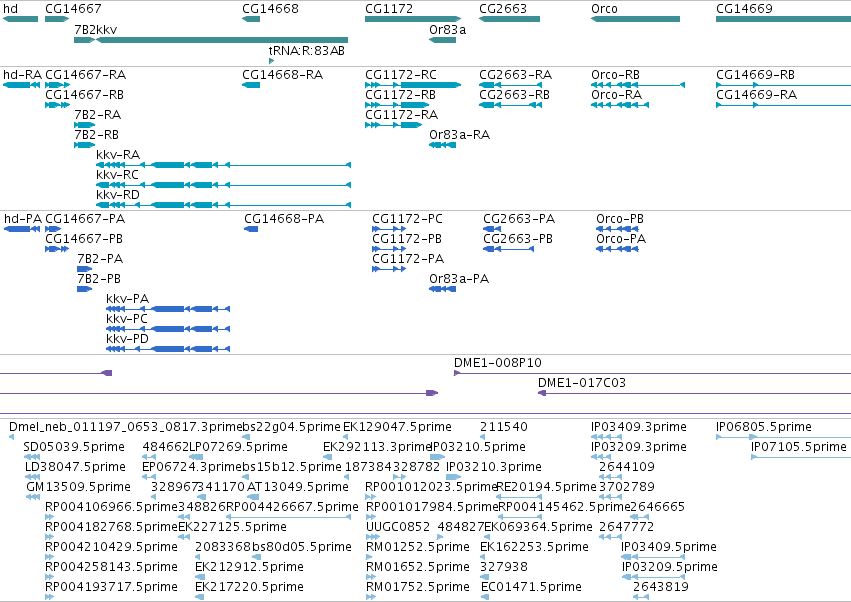Screen dimensions: 851x602
Task: Select the CG14667-RB transcript label
Action: point(85,94)
